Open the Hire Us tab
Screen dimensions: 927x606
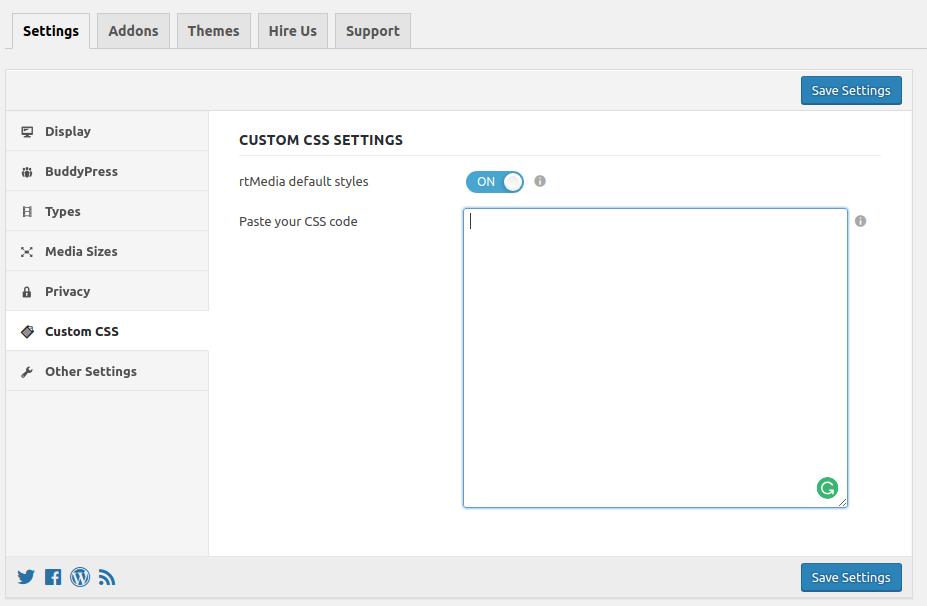pos(292,31)
